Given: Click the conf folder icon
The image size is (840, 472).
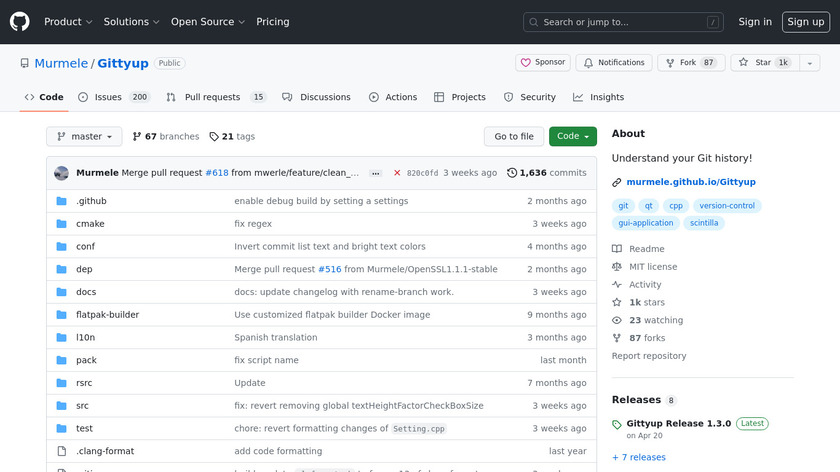Looking at the screenshot, I should (x=62, y=246).
